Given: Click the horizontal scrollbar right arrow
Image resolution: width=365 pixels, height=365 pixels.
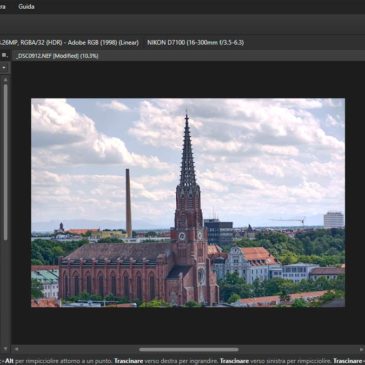Looking at the screenshot, I should coord(361,349).
